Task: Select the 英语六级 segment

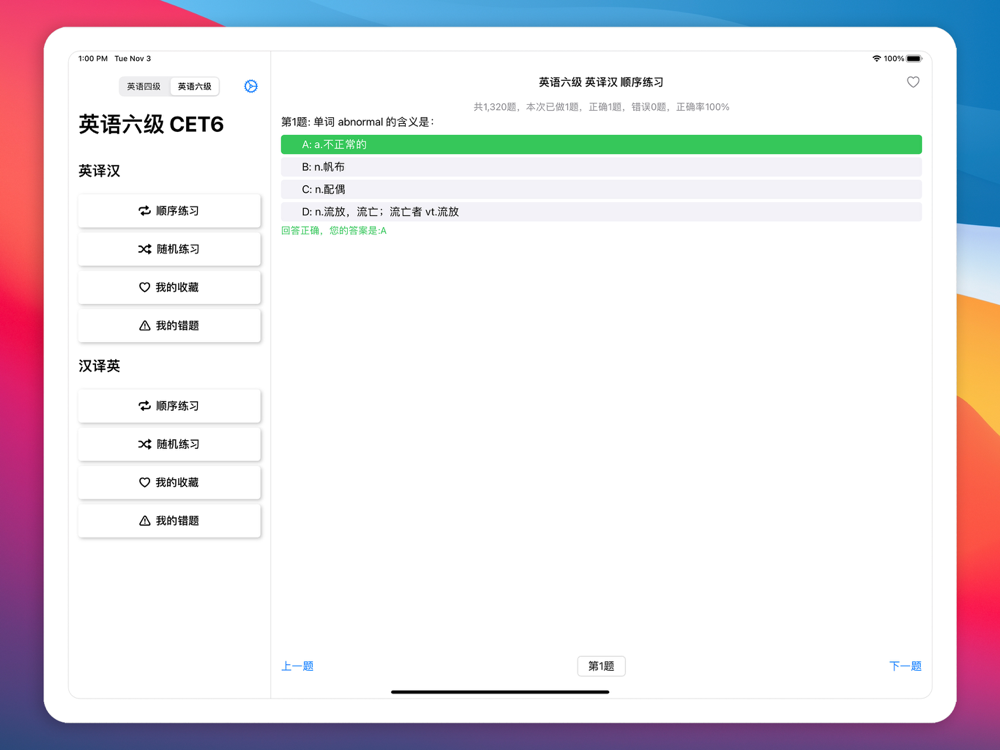Action: click(195, 86)
